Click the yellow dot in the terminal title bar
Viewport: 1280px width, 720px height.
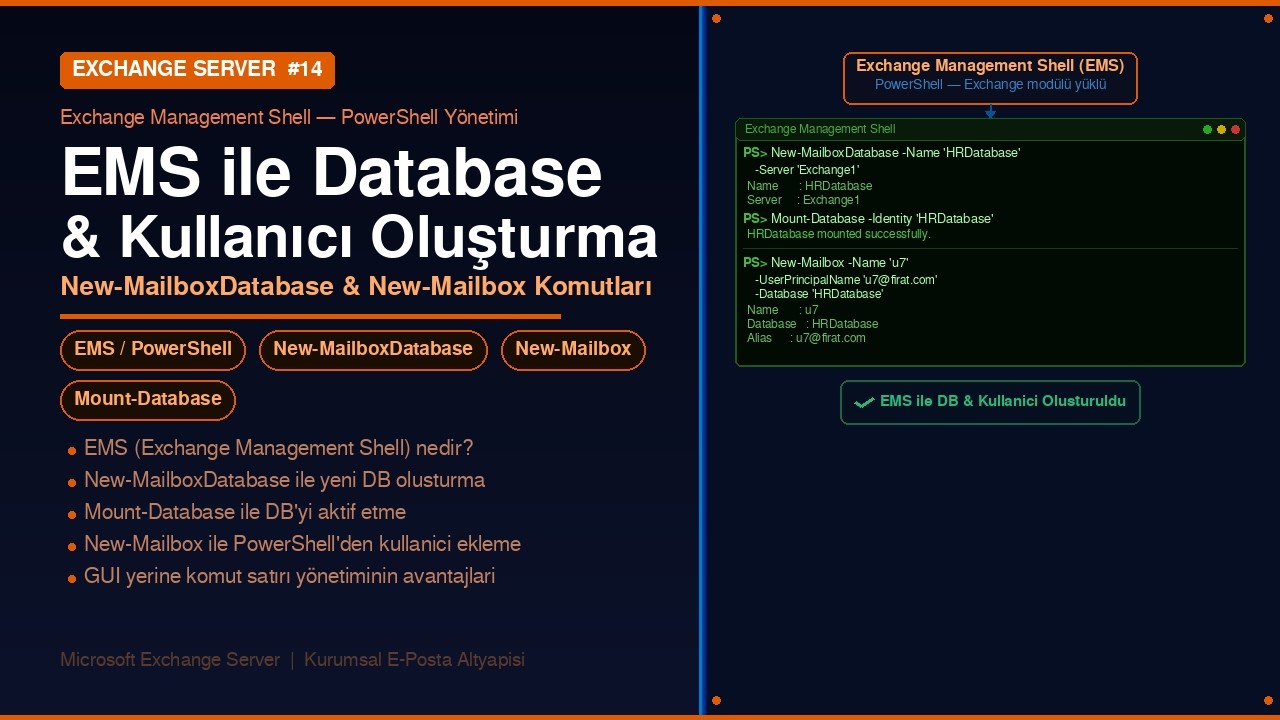[x=1221, y=129]
